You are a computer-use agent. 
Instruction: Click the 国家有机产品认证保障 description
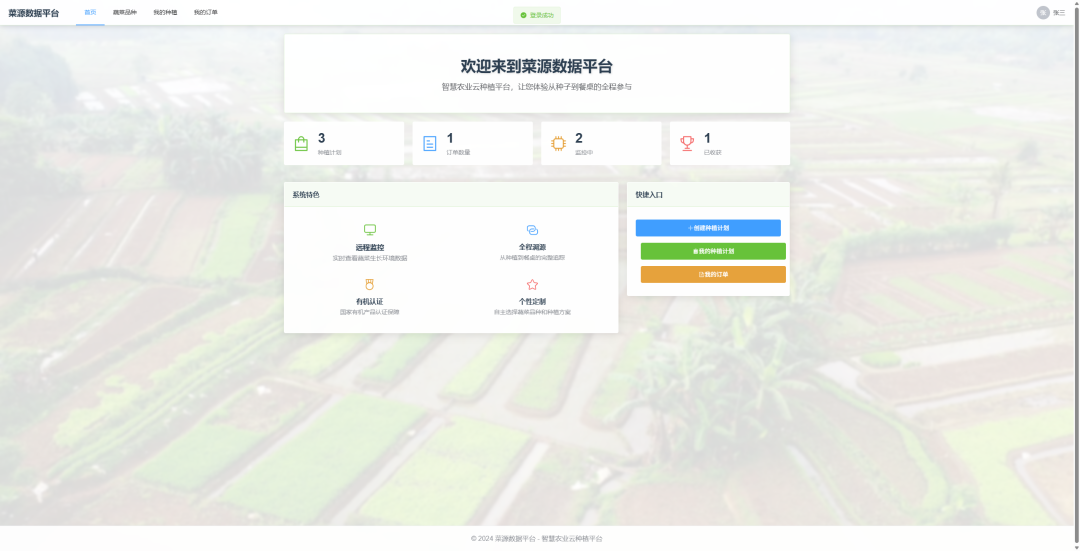370,313
